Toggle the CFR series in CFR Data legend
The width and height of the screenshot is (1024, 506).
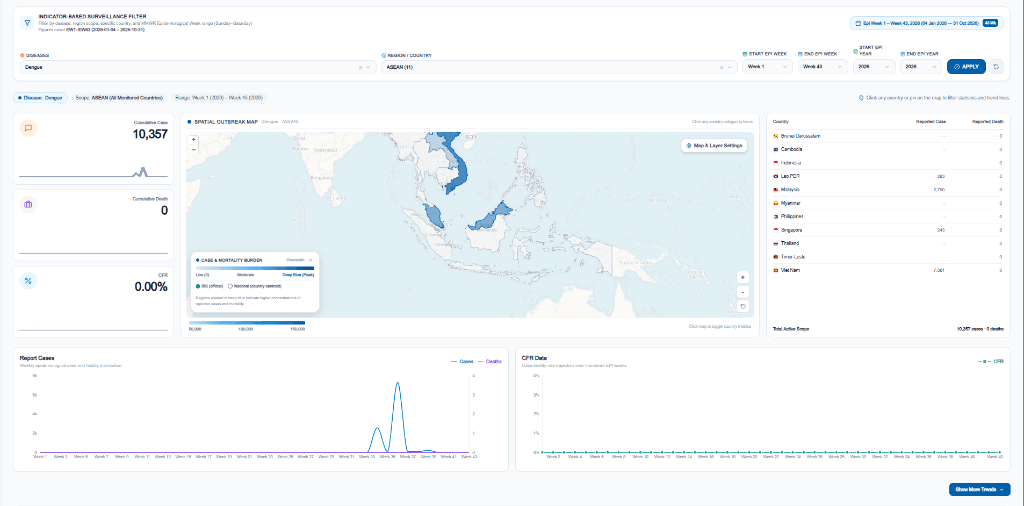coord(991,361)
